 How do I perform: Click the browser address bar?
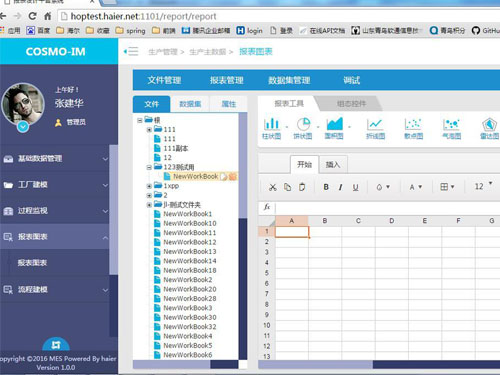[279, 16]
